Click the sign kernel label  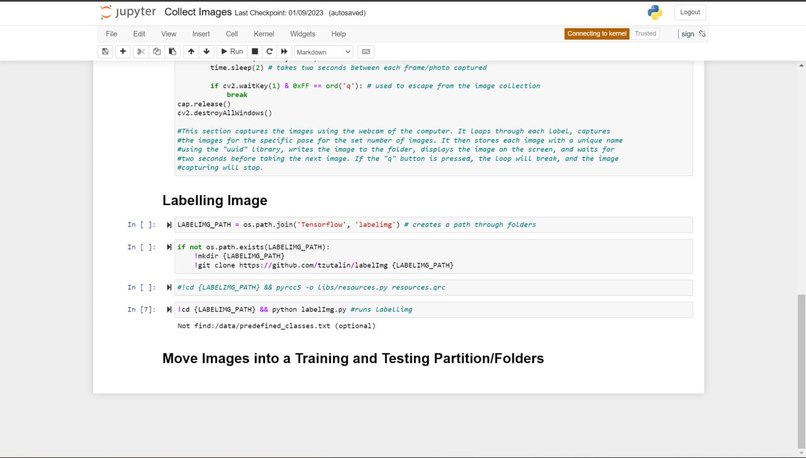(x=688, y=34)
